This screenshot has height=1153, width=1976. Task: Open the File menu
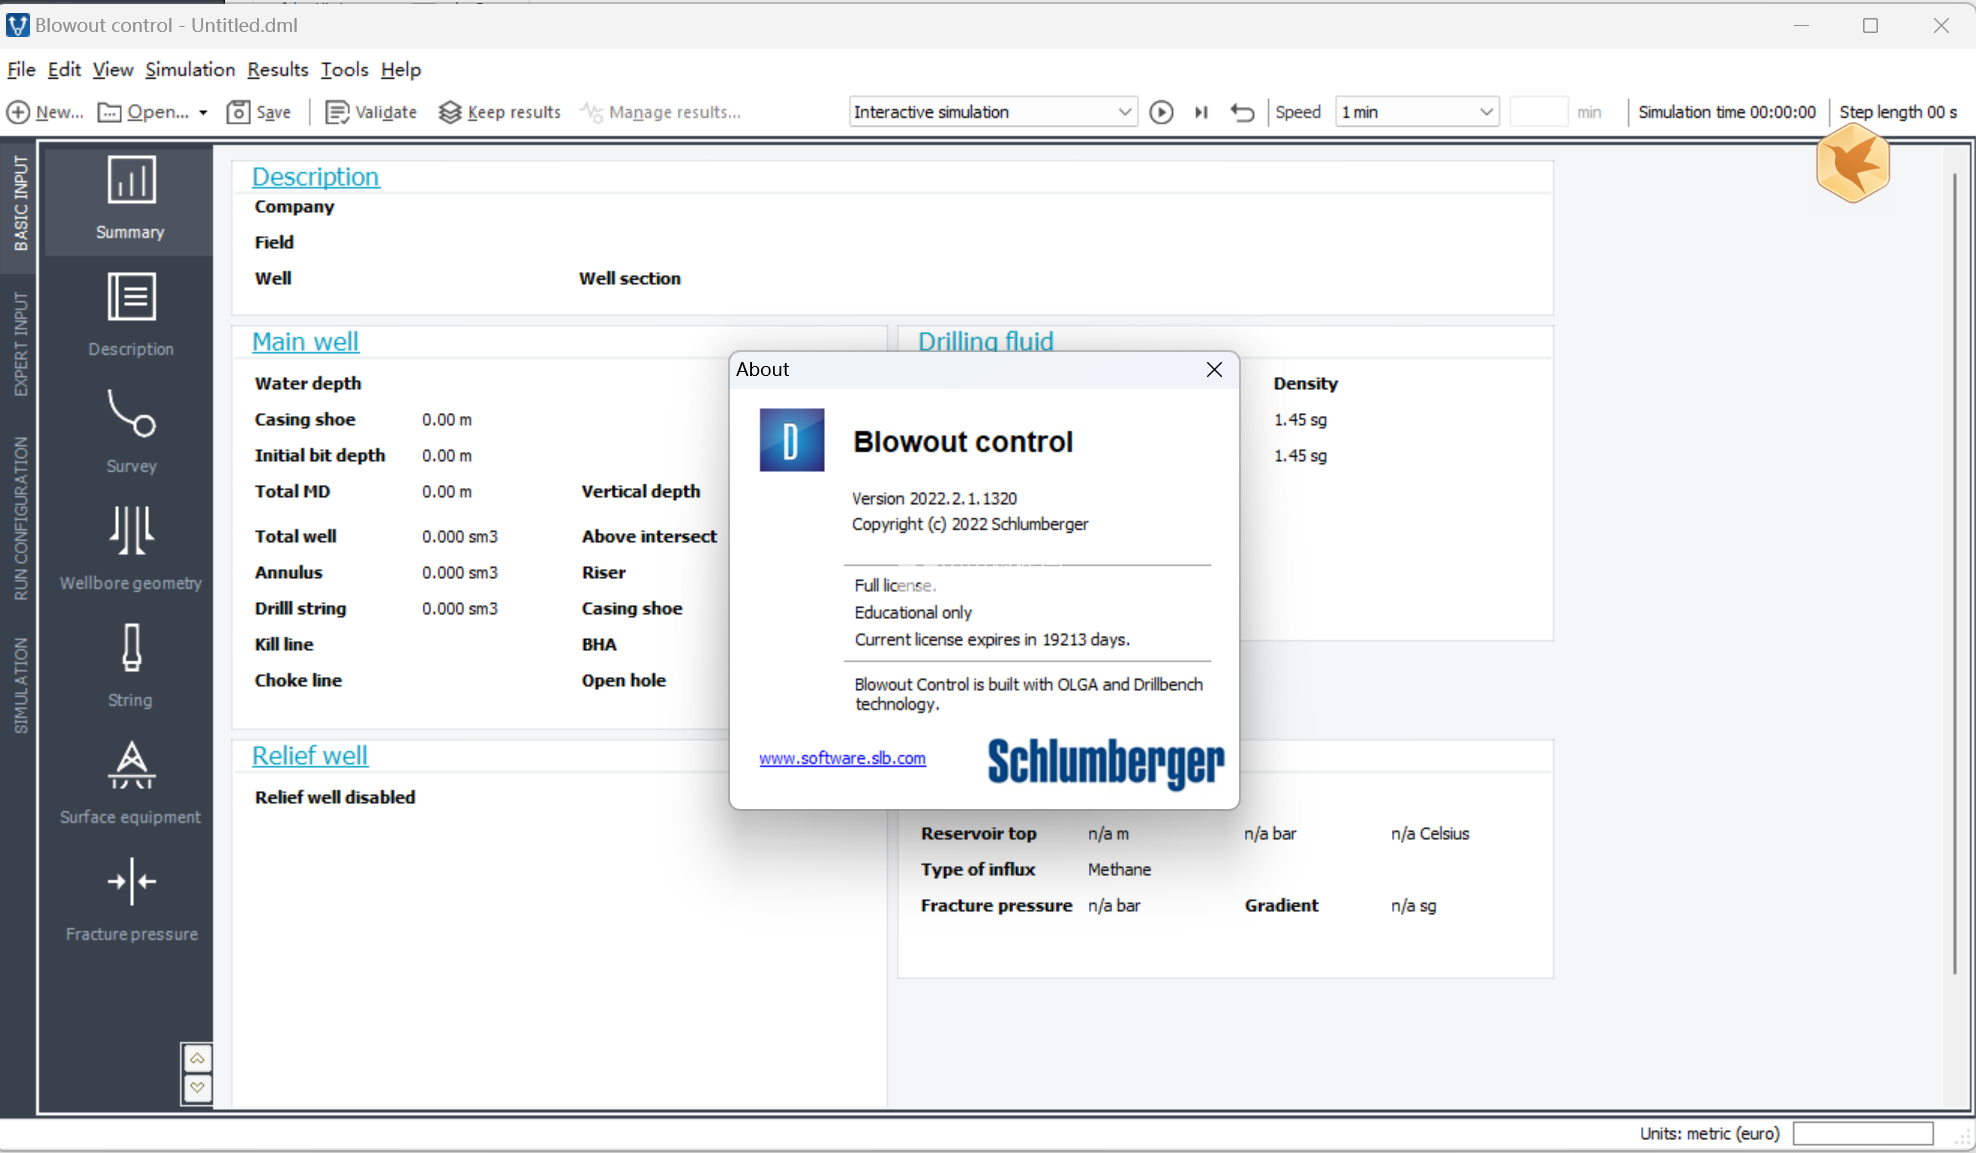pos(21,69)
